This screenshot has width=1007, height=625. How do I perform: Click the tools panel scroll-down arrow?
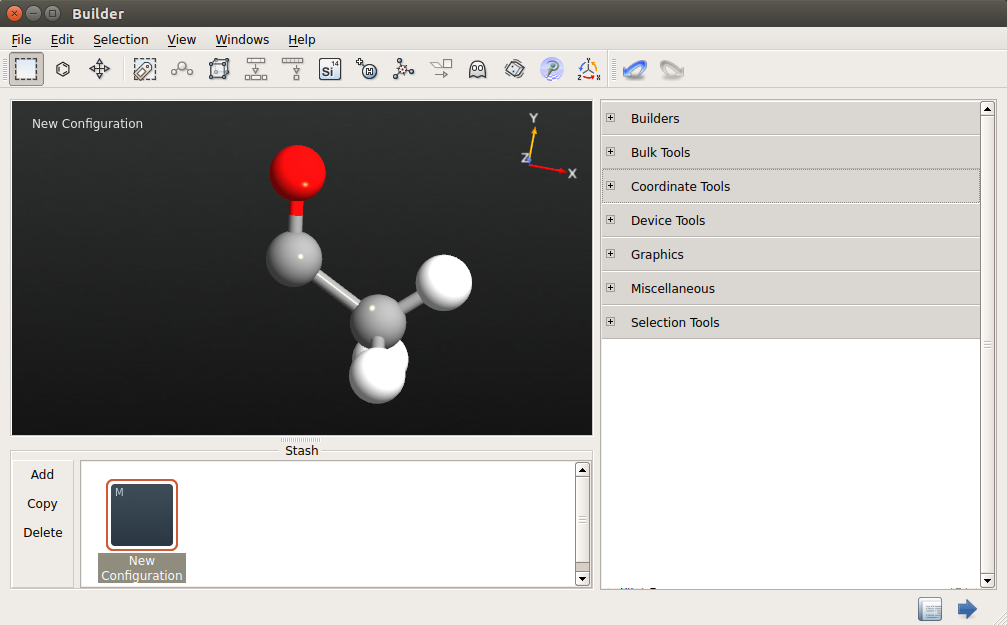click(988, 581)
